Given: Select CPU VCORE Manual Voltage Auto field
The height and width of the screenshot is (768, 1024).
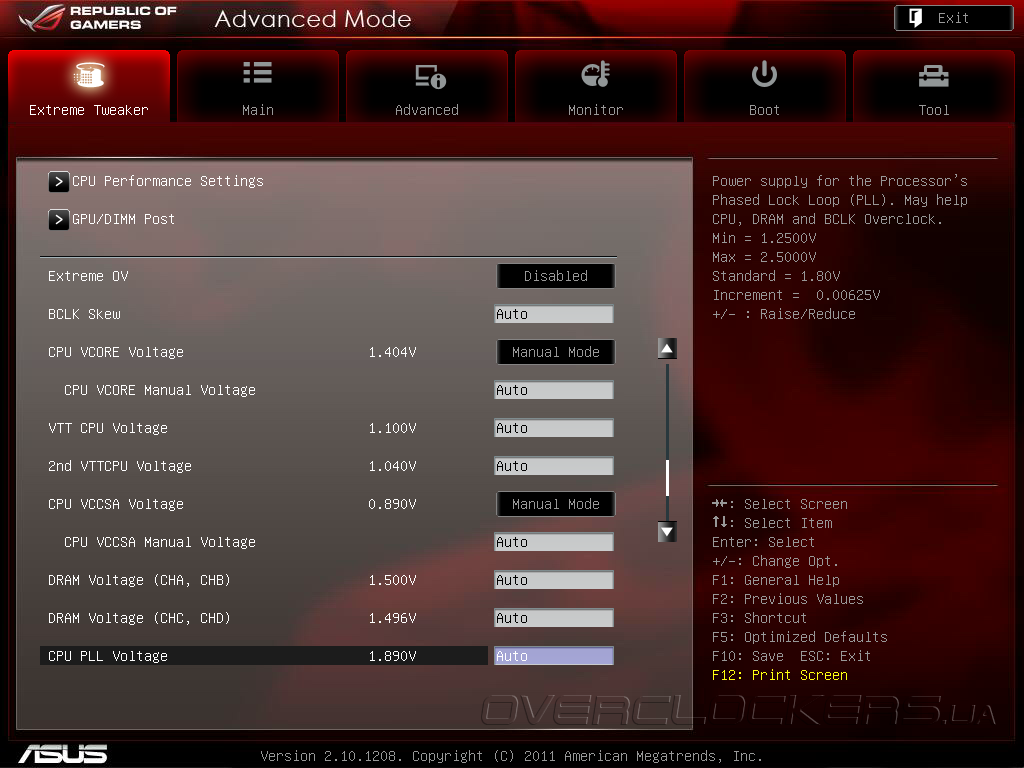Looking at the screenshot, I should pyautogui.click(x=554, y=390).
